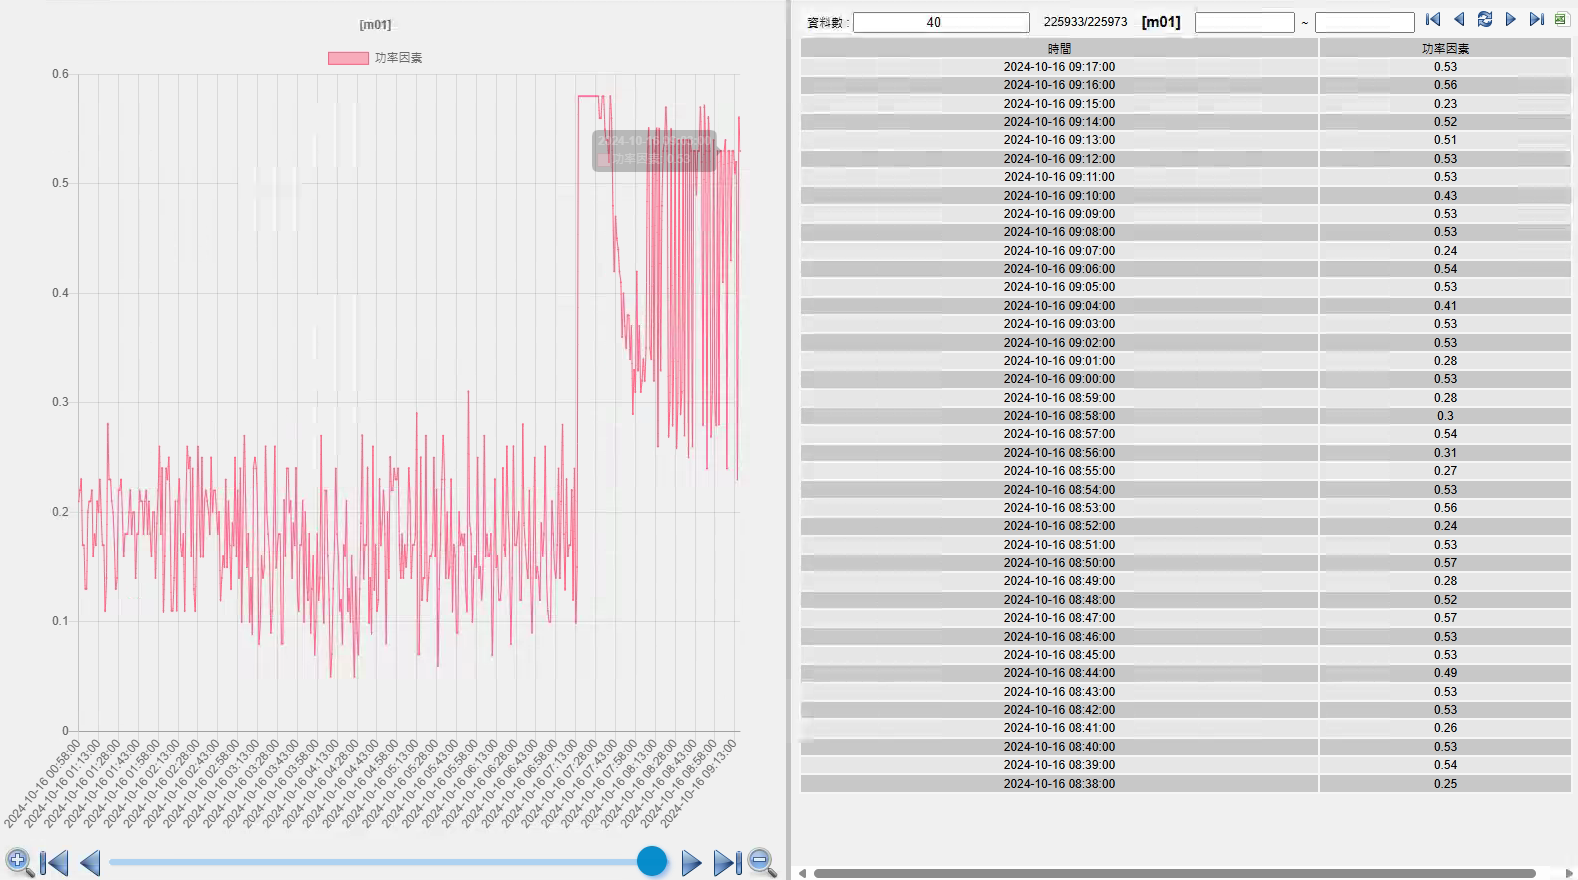
Task: Go to previous table records page
Action: tap(1459, 20)
